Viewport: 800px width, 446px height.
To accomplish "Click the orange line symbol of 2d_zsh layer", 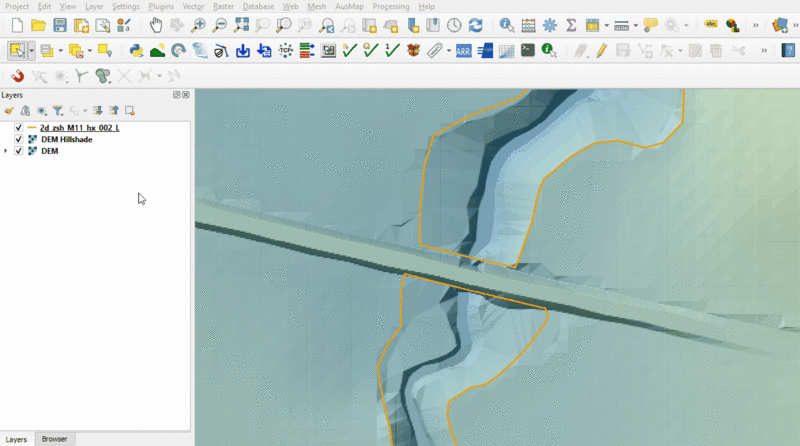I will click(x=32, y=128).
